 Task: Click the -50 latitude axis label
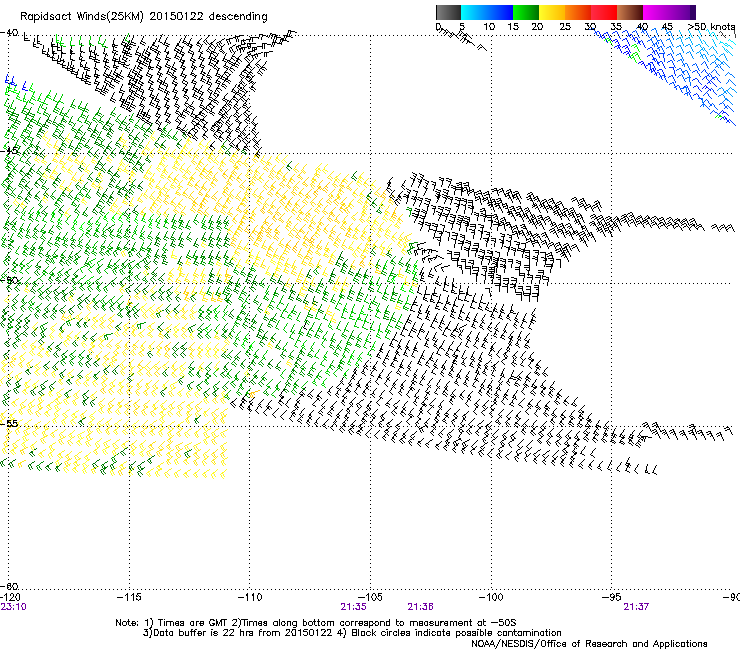click(9, 280)
